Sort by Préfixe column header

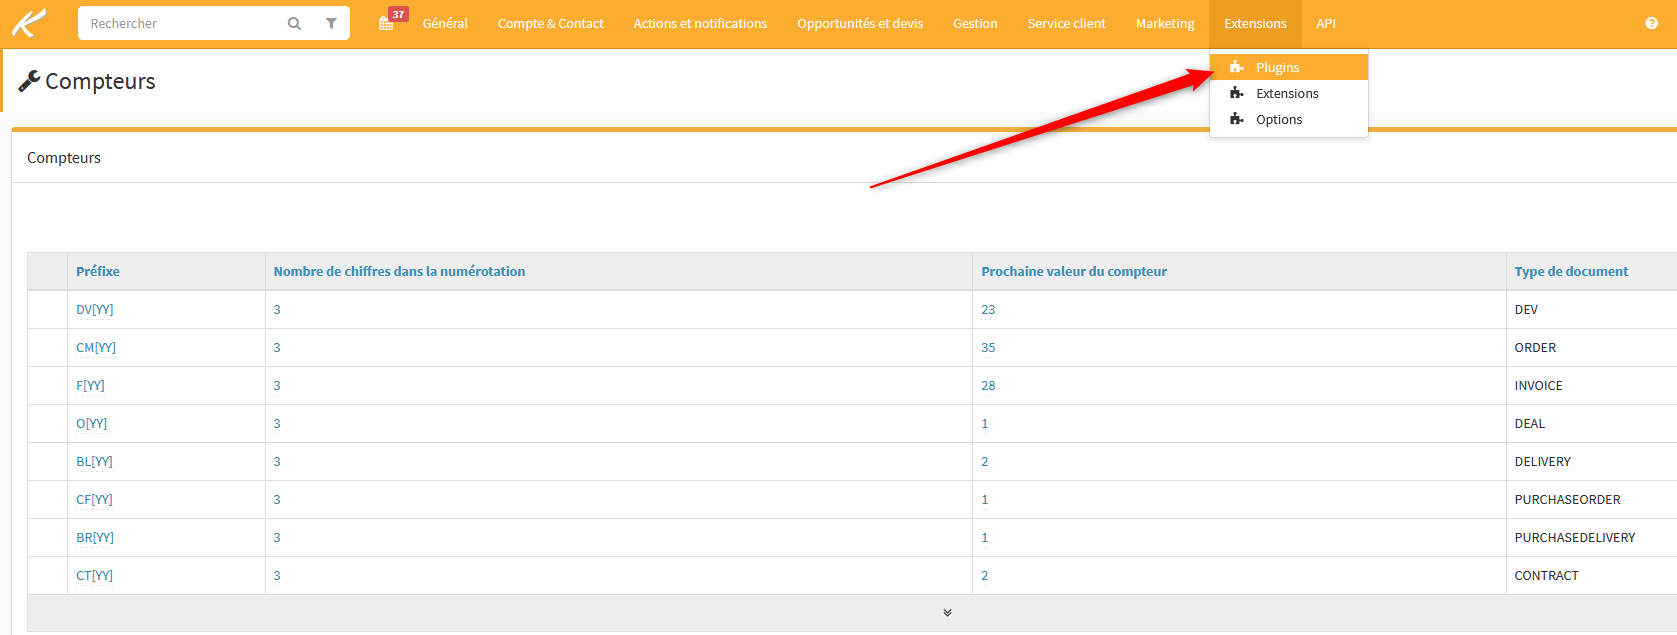[98, 271]
